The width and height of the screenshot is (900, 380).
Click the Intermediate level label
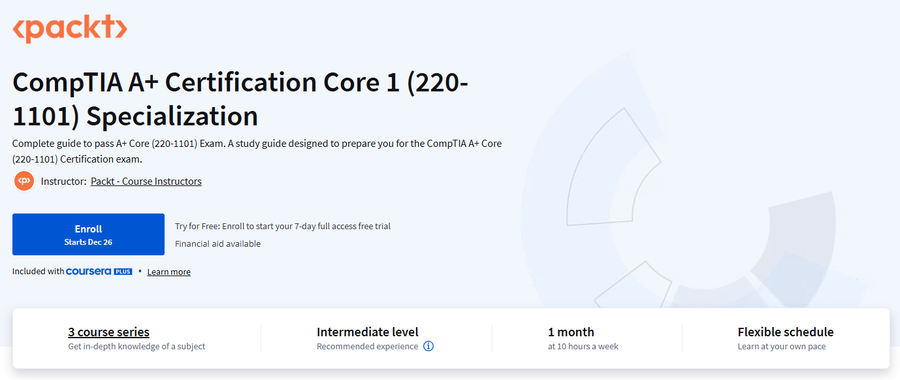pyautogui.click(x=367, y=332)
